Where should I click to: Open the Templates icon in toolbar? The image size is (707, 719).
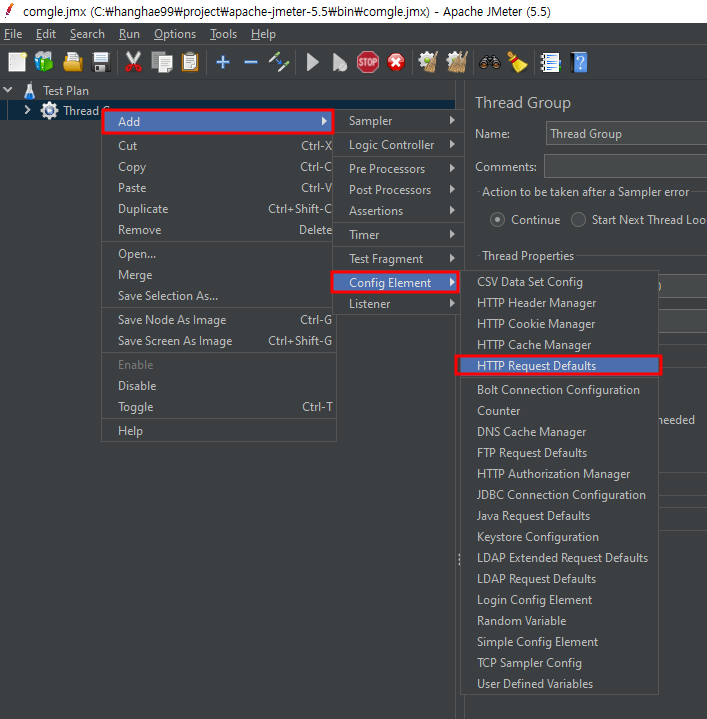coord(44,62)
